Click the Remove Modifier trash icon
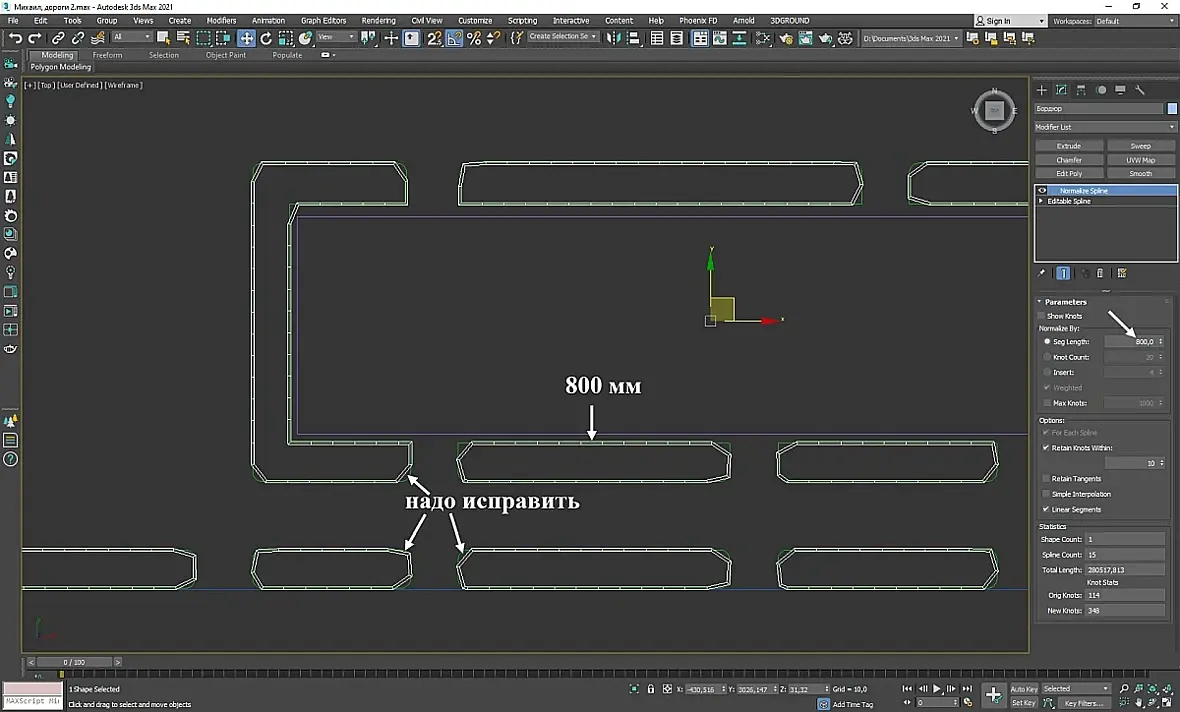 pos(1100,273)
